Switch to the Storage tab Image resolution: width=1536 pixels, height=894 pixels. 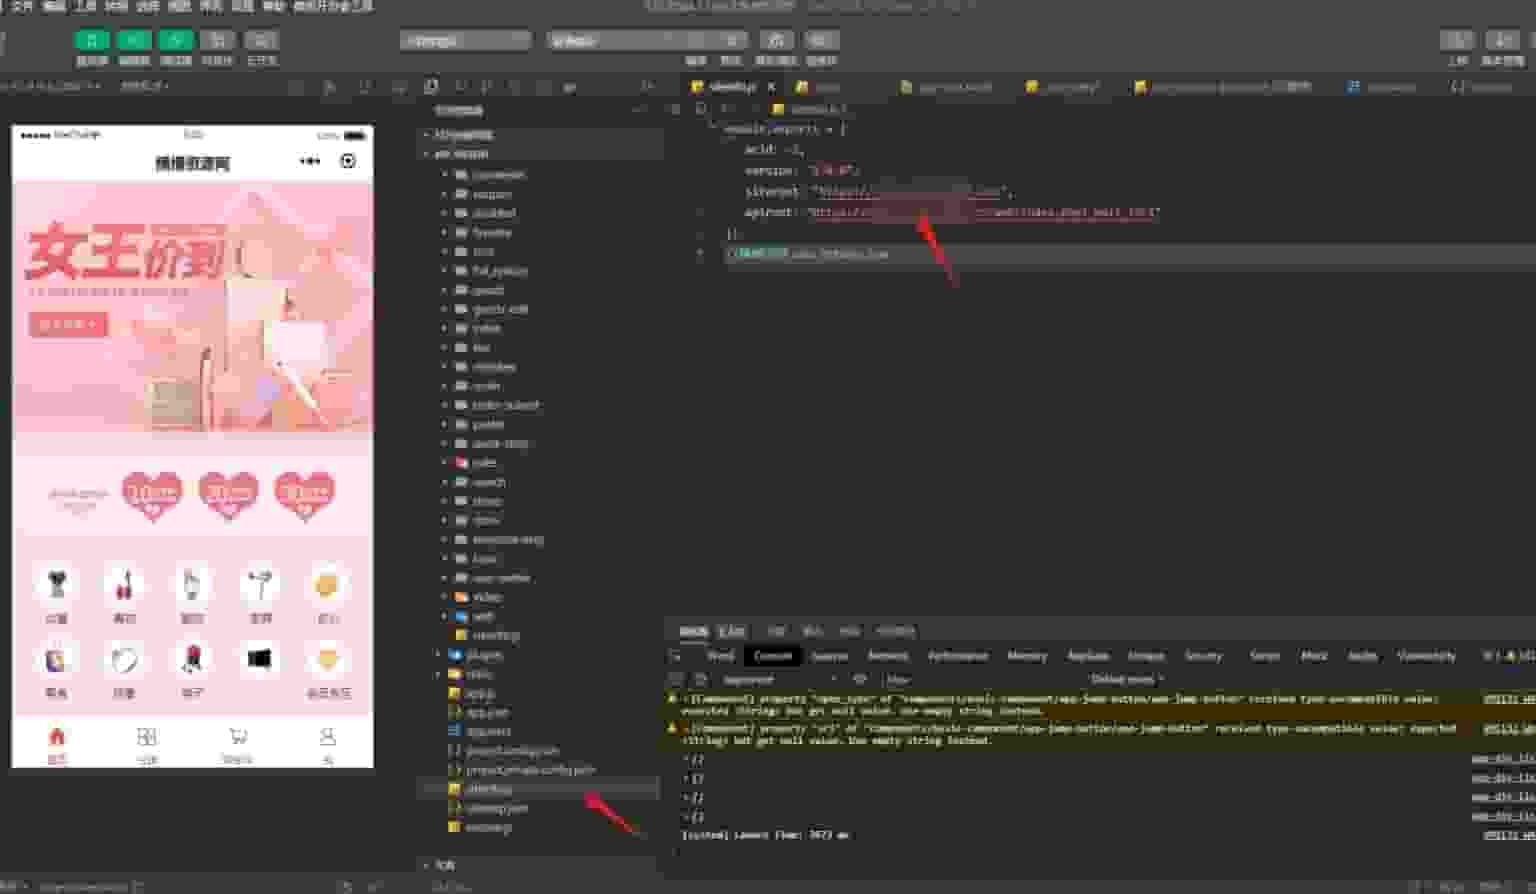1146,656
